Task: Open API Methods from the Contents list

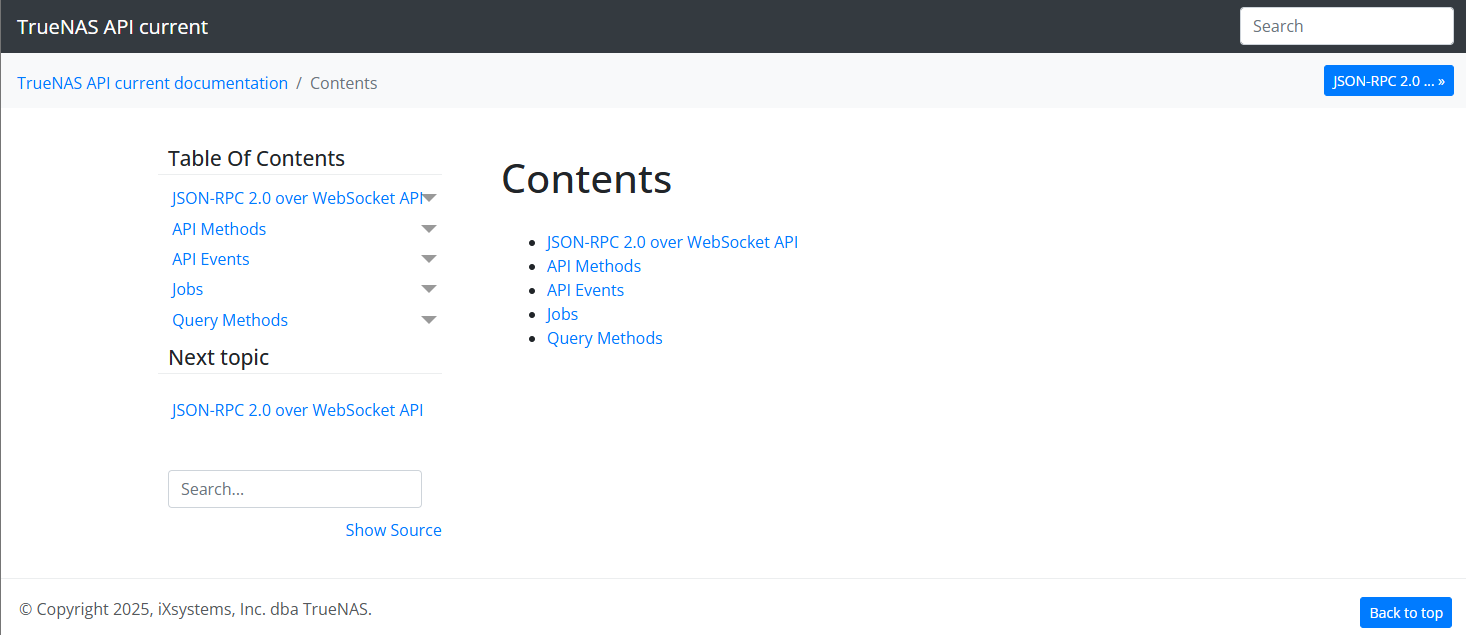Action: 593,265
